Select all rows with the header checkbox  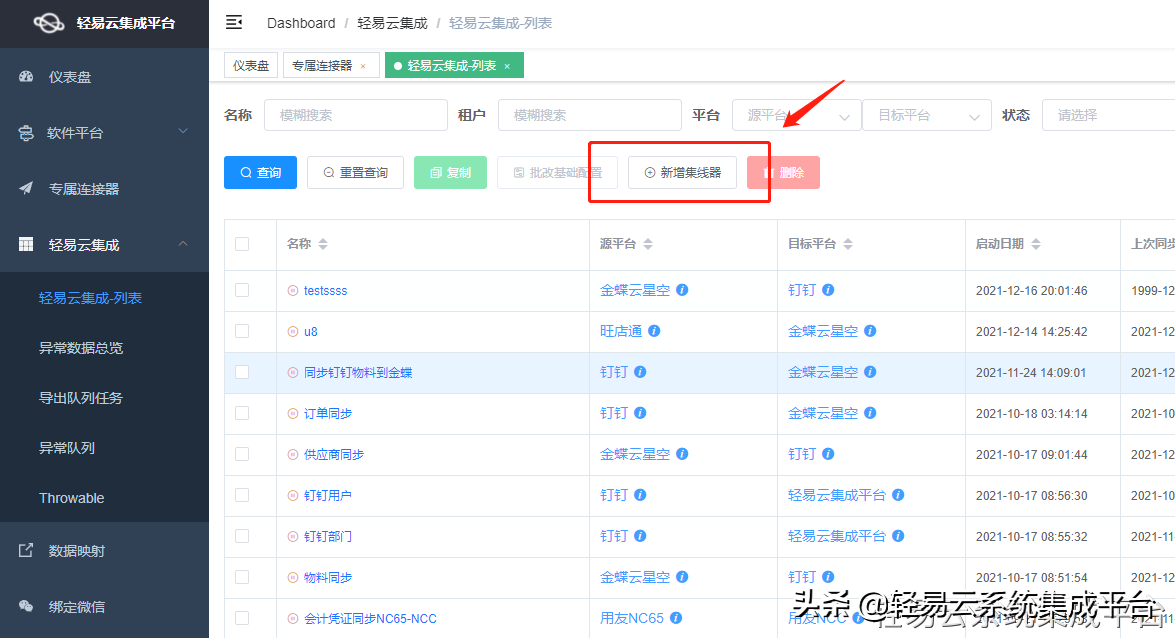click(x=240, y=244)
